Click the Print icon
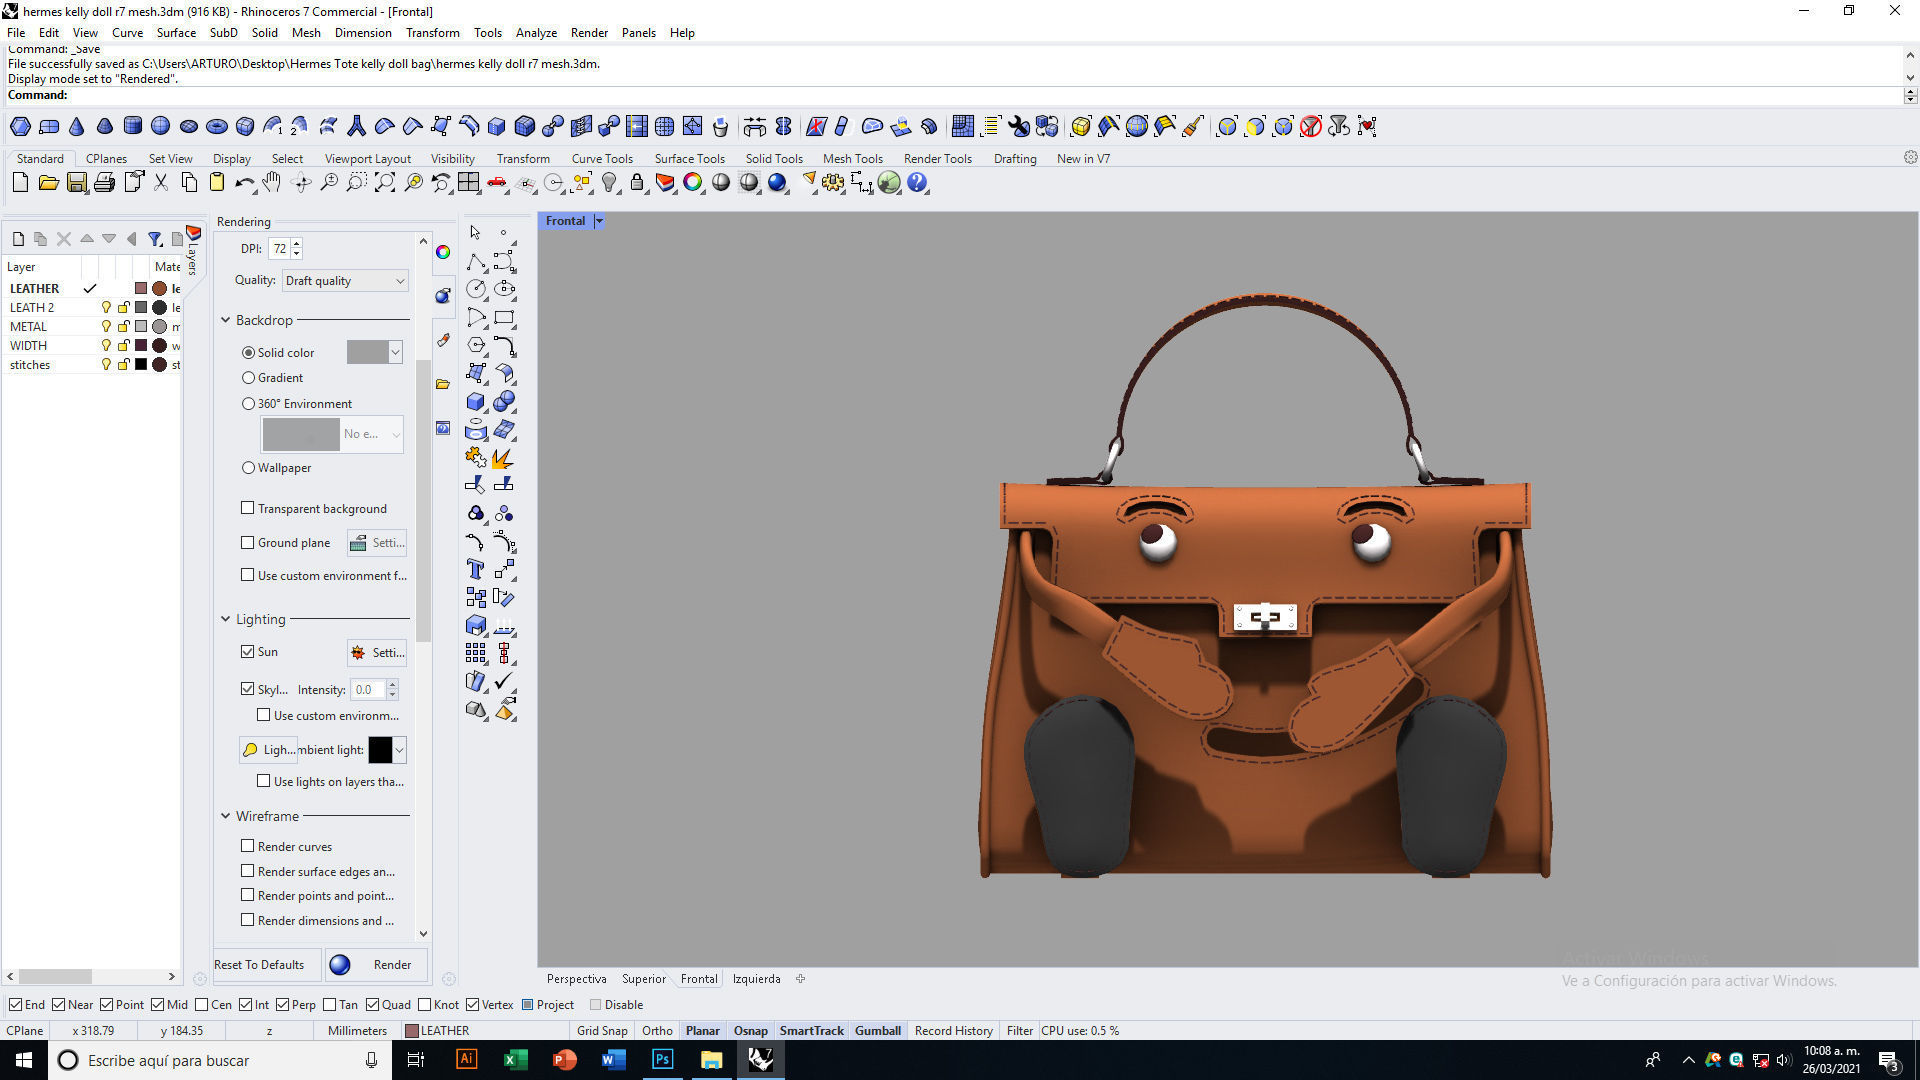 click(104, 183)
